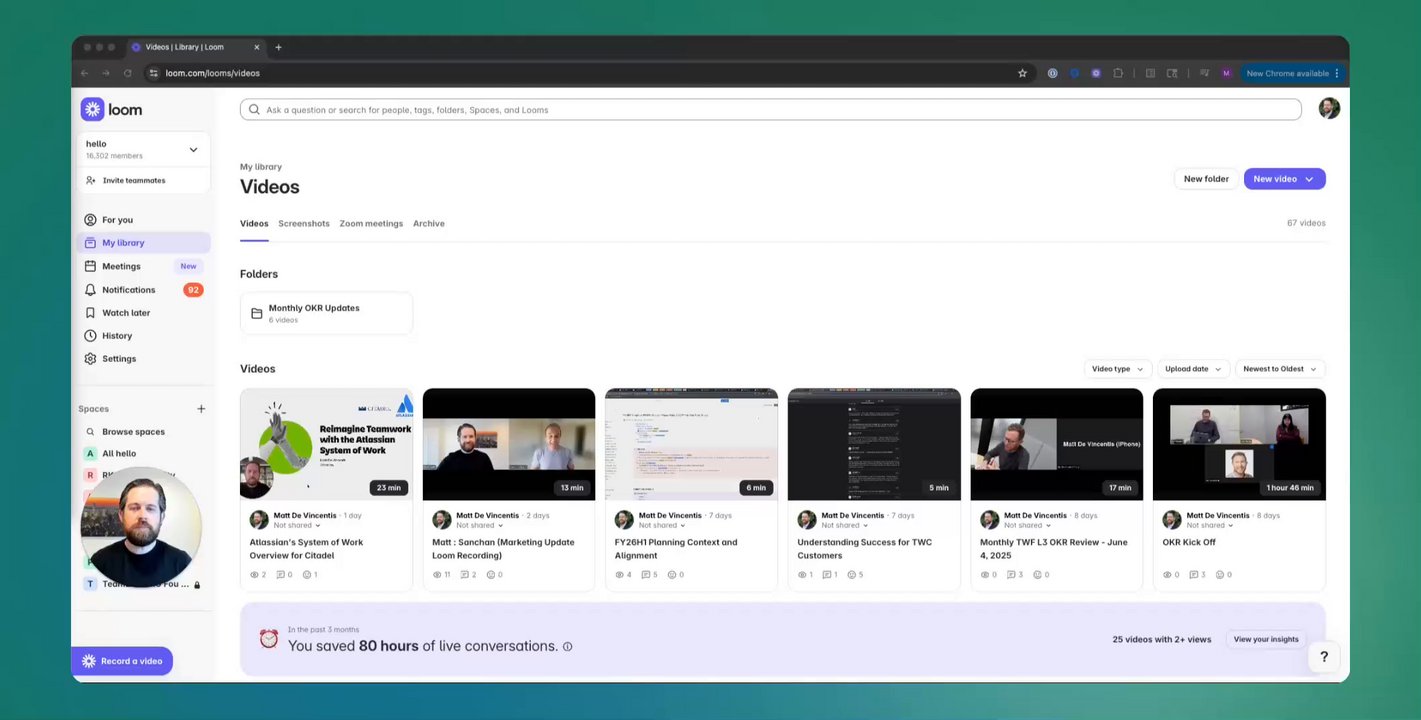Switch to the Screenshots tab
Screen dimensions: 1421x720
coord(304,224)
